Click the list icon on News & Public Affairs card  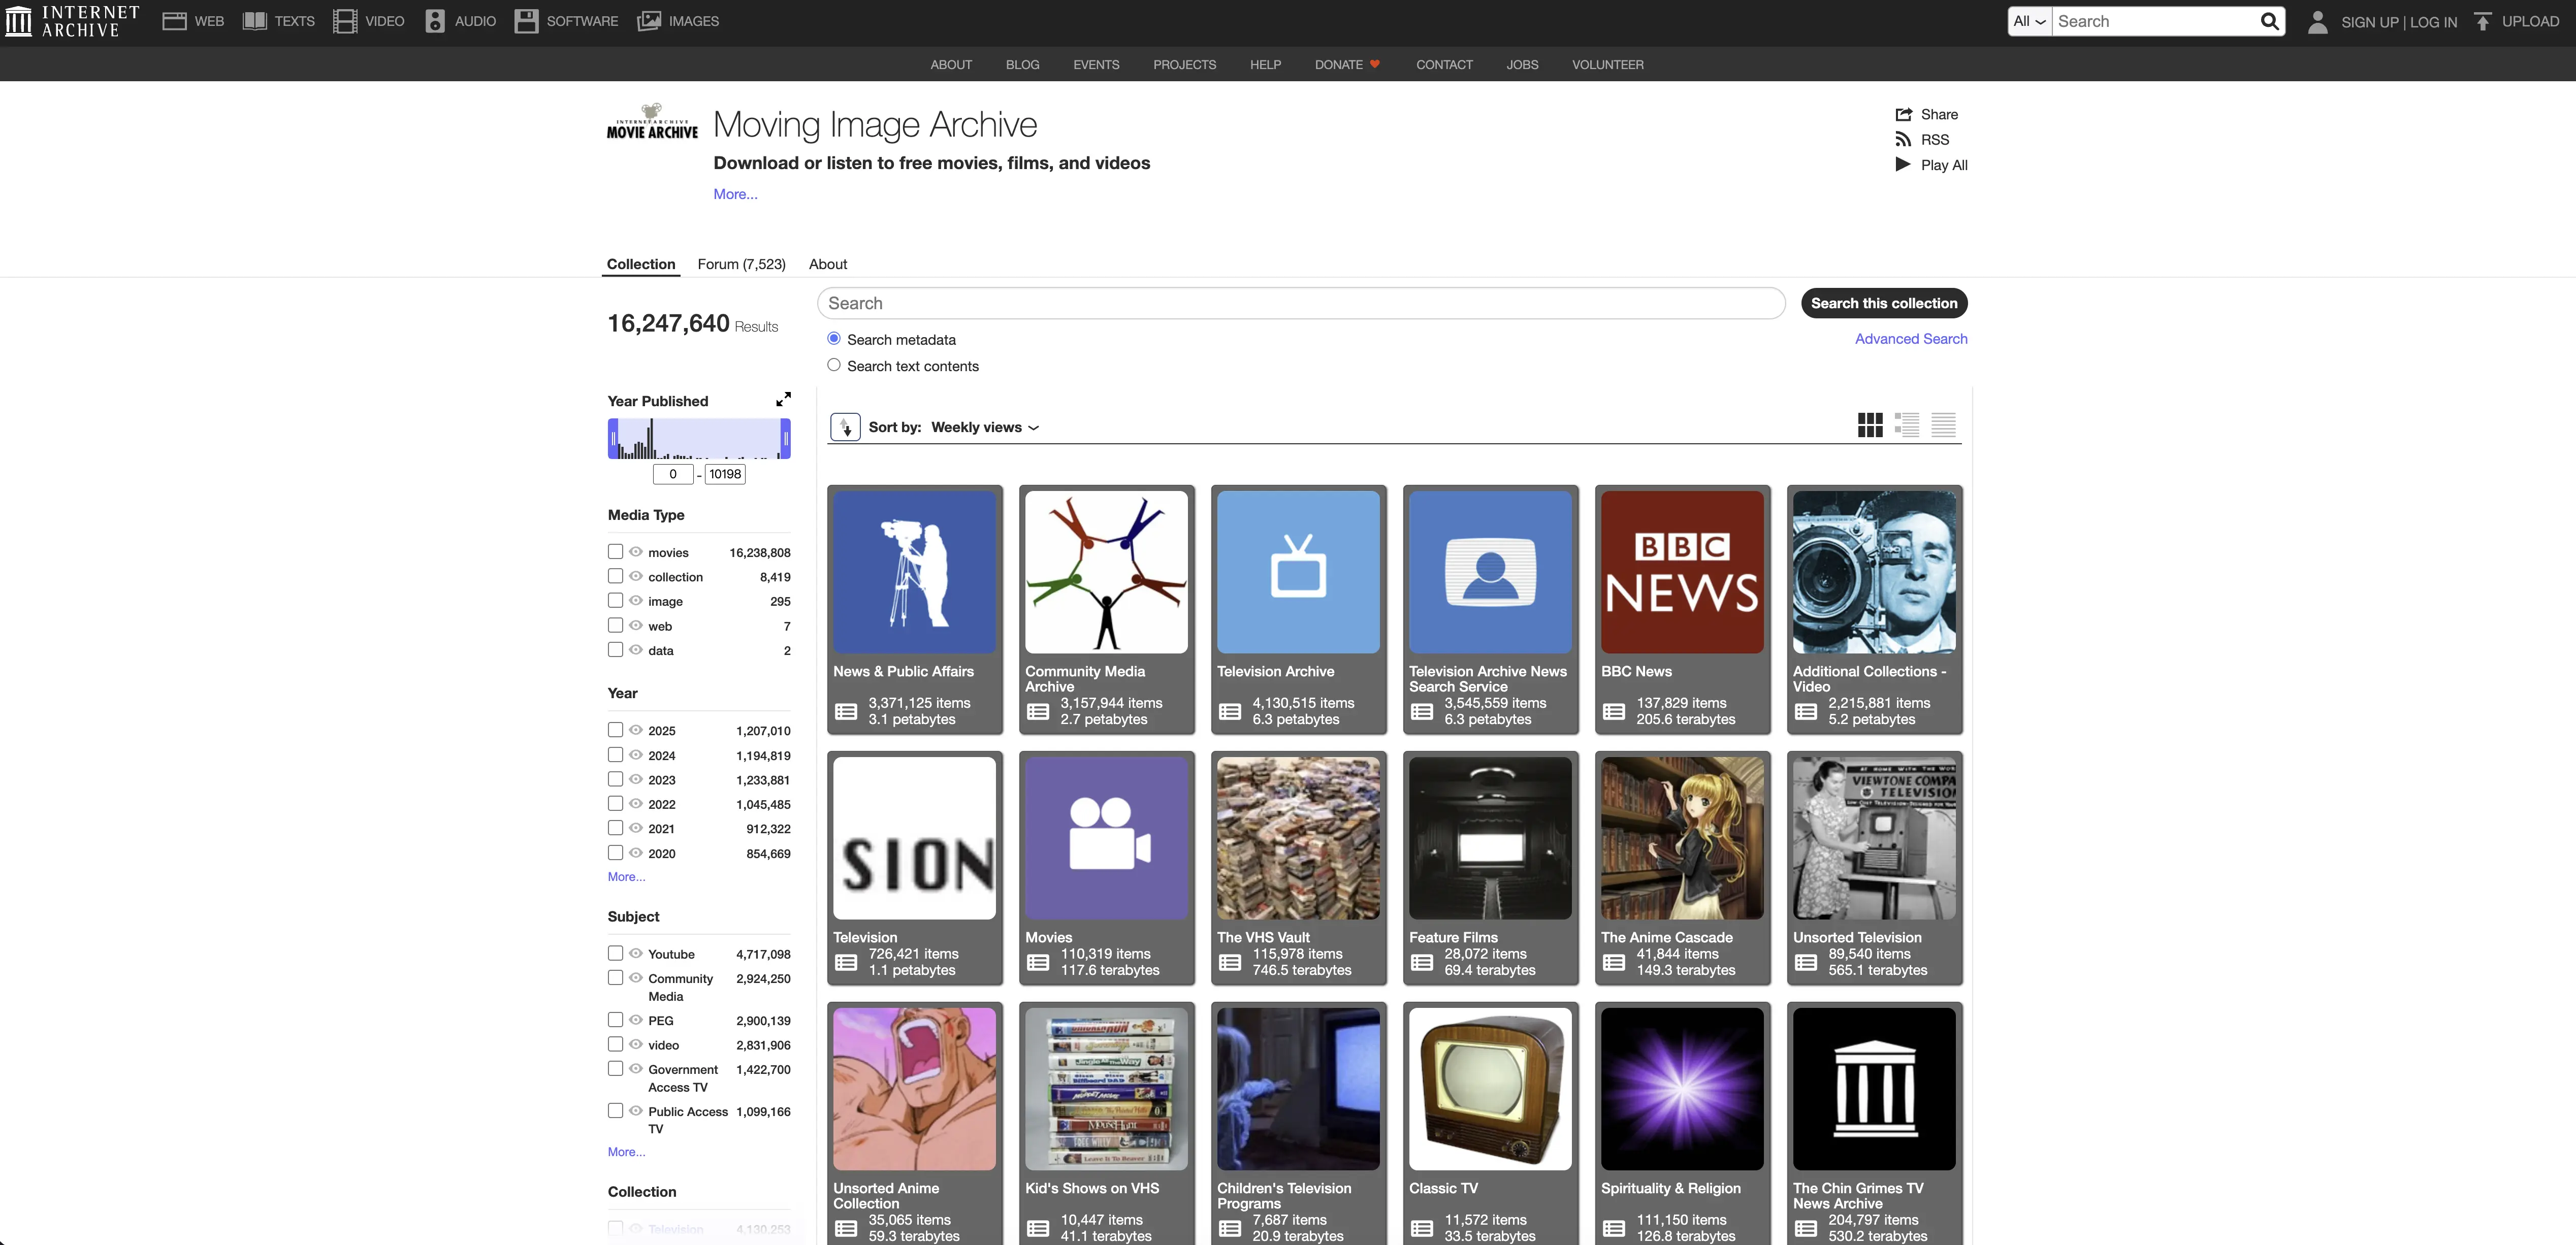coord(846,712)
